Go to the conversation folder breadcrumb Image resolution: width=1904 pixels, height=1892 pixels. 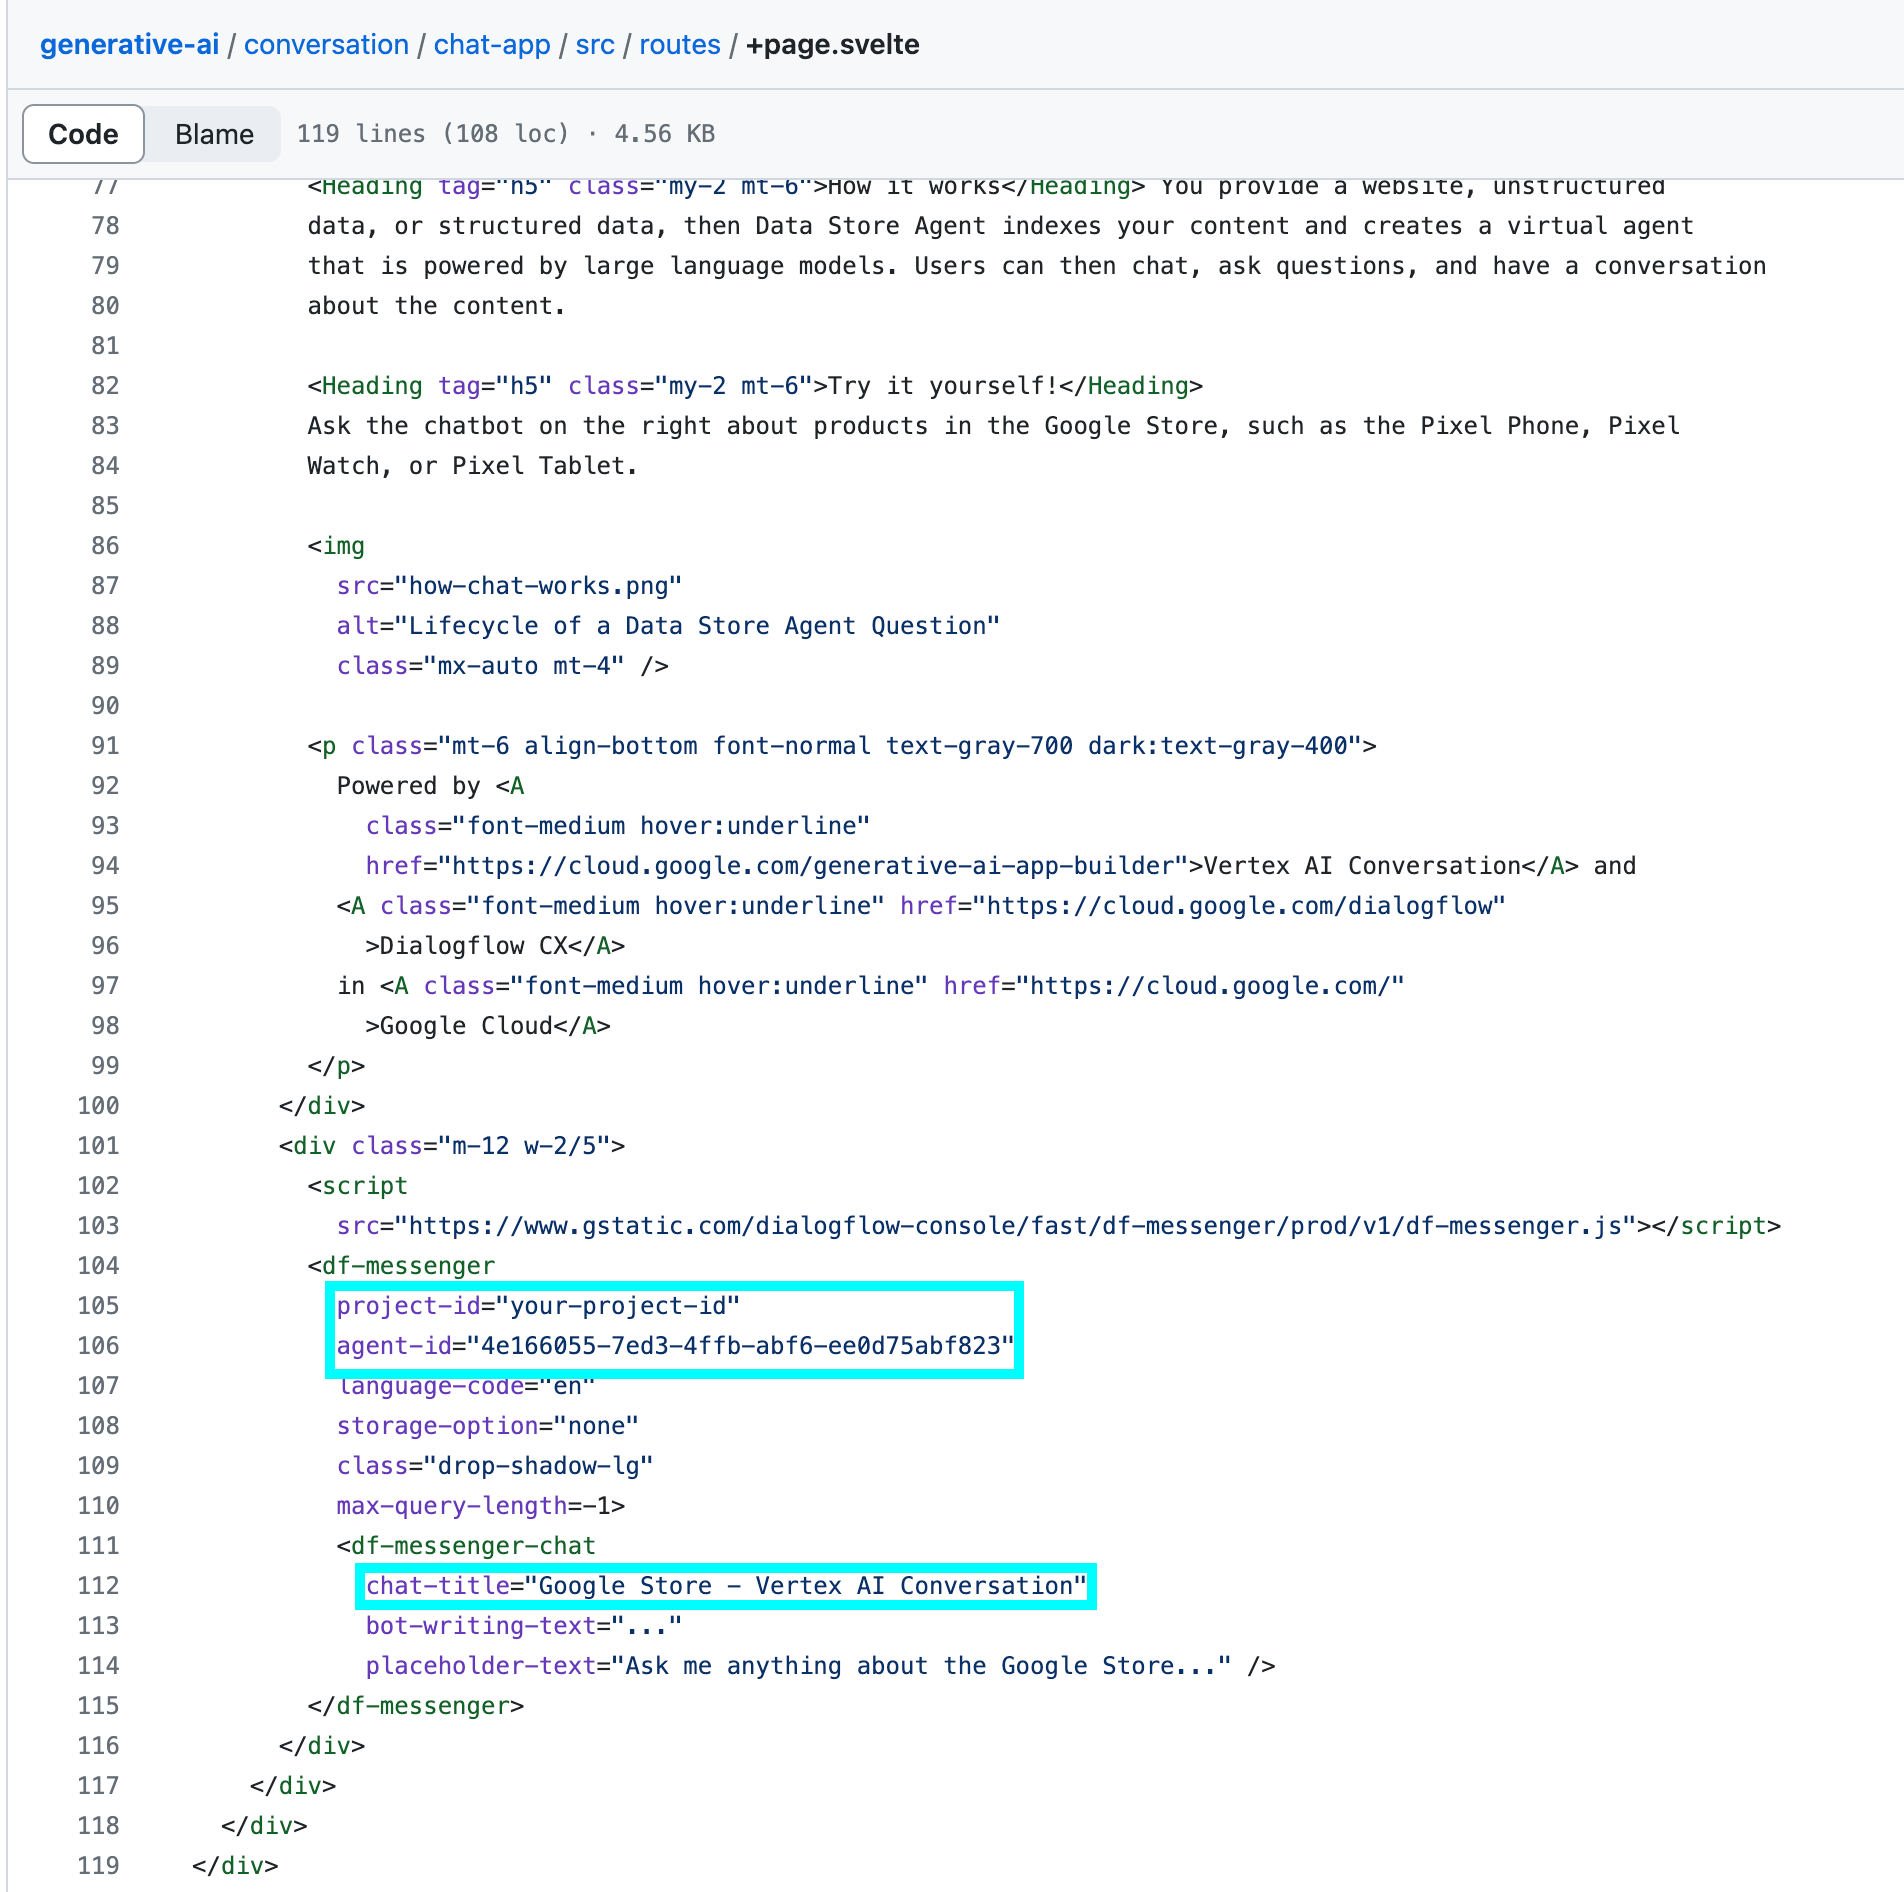[x=326, y=45]
